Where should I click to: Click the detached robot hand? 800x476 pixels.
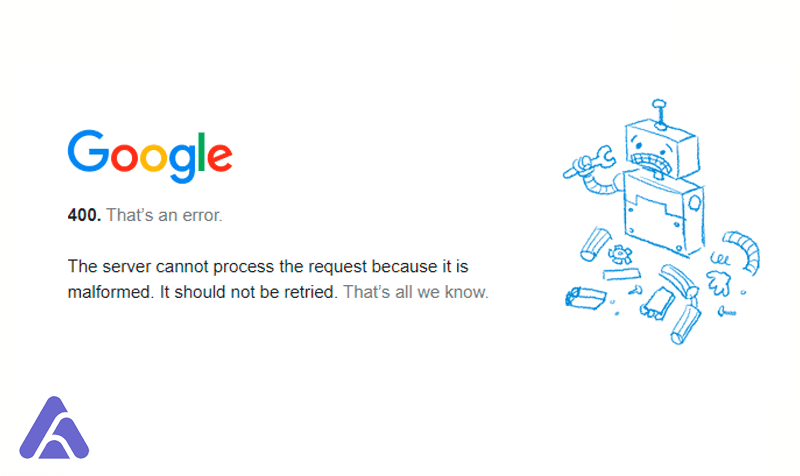pyautogui.click(x=719, y=282)
